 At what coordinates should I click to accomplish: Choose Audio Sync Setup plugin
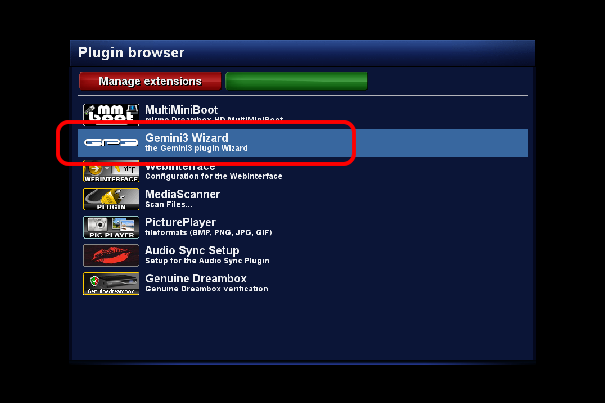click(303, 256)
